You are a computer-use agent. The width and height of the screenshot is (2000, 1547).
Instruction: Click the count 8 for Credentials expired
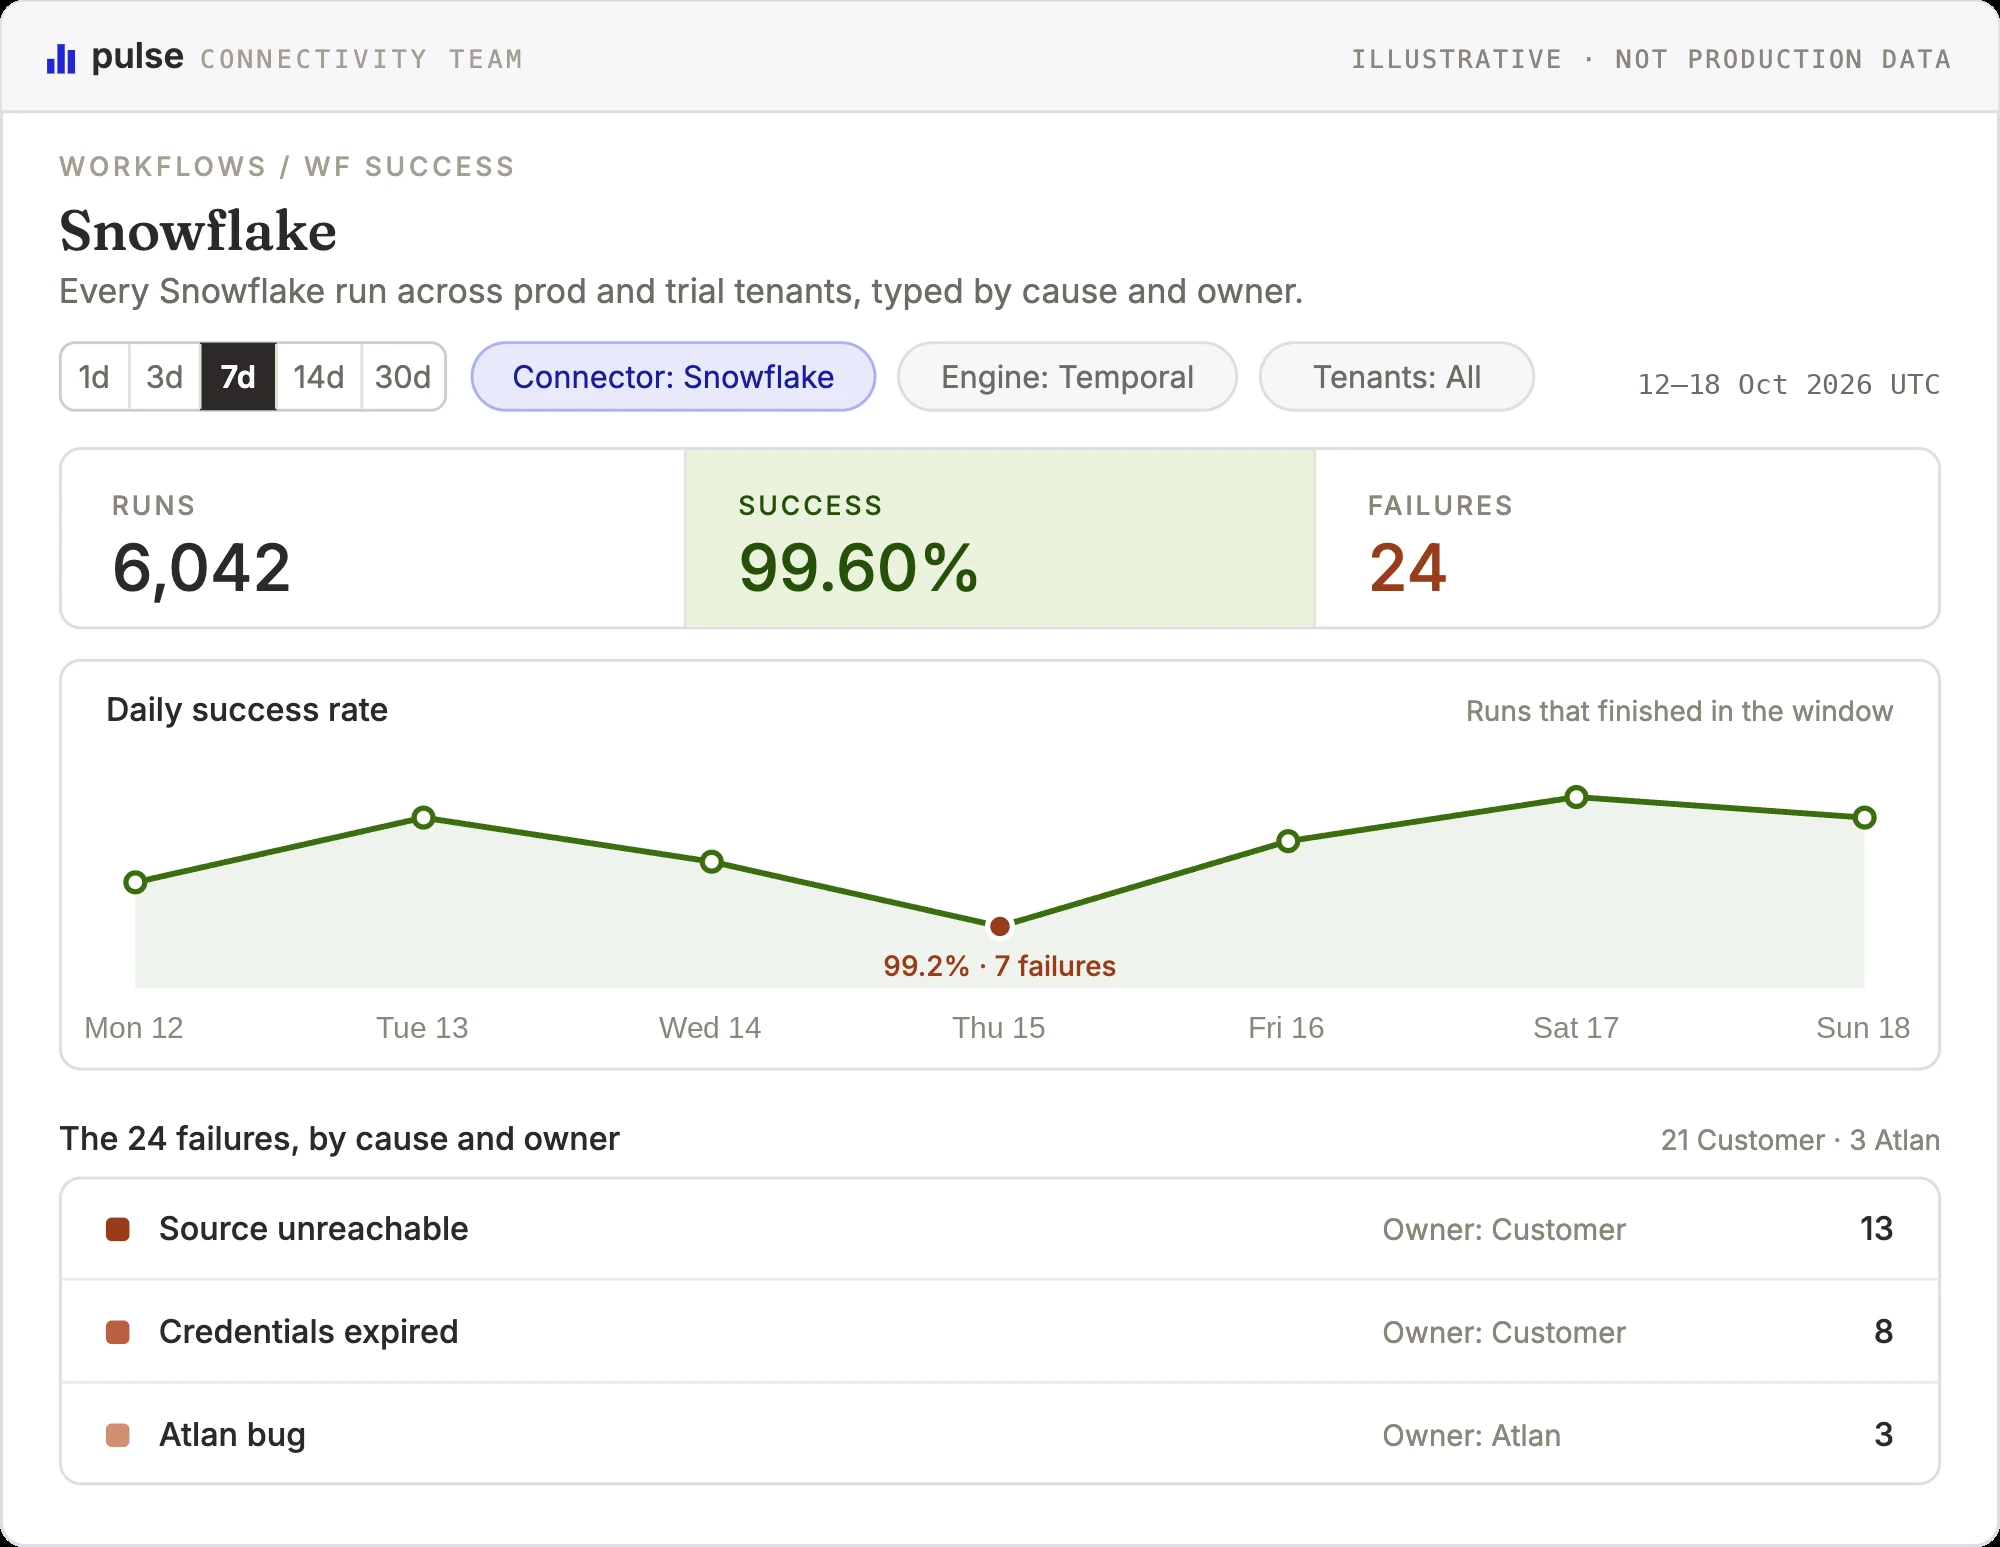tap(1883, 1332)
